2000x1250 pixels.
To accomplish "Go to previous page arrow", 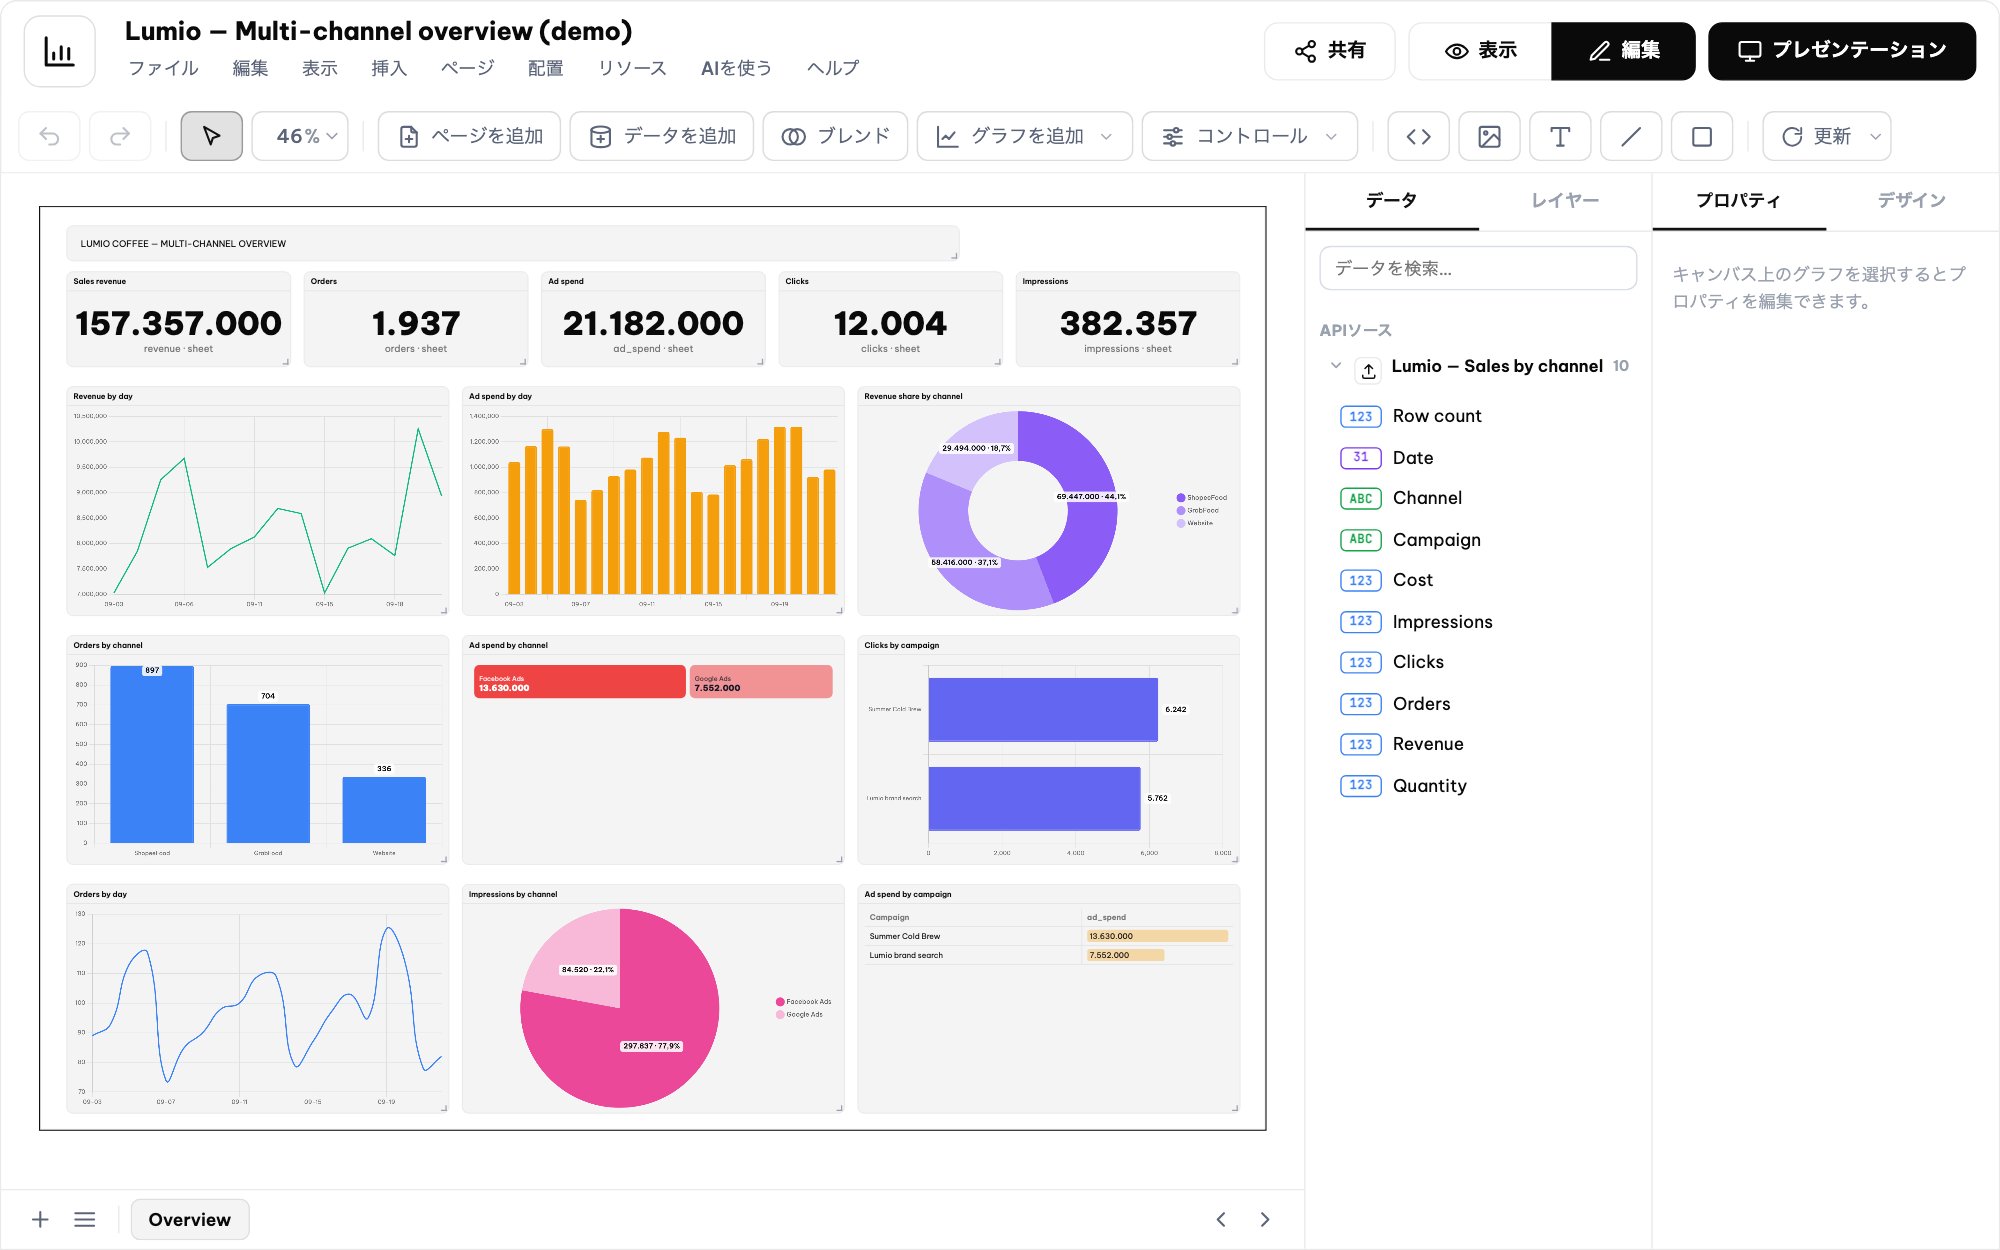I will 1221,1219.
